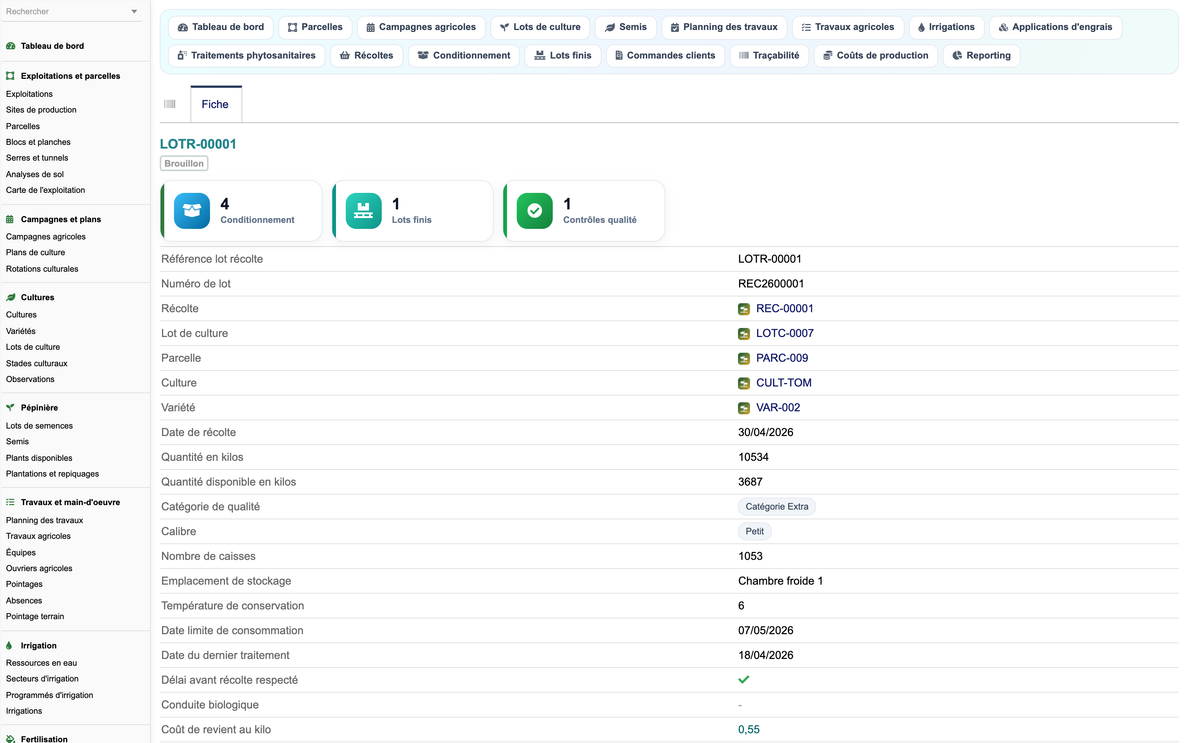
Task: Open Analyses de sol in sidebar
Action: [x=35, y=174]
